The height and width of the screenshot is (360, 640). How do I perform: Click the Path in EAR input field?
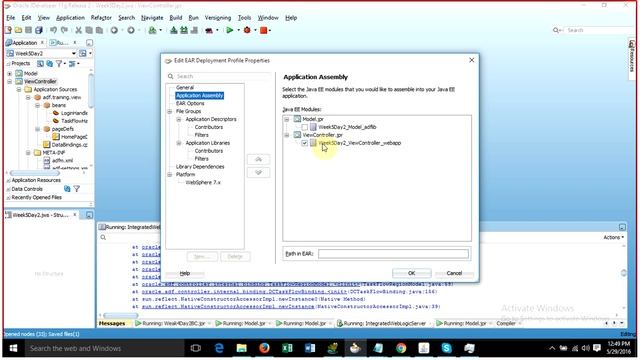point(393,254)
